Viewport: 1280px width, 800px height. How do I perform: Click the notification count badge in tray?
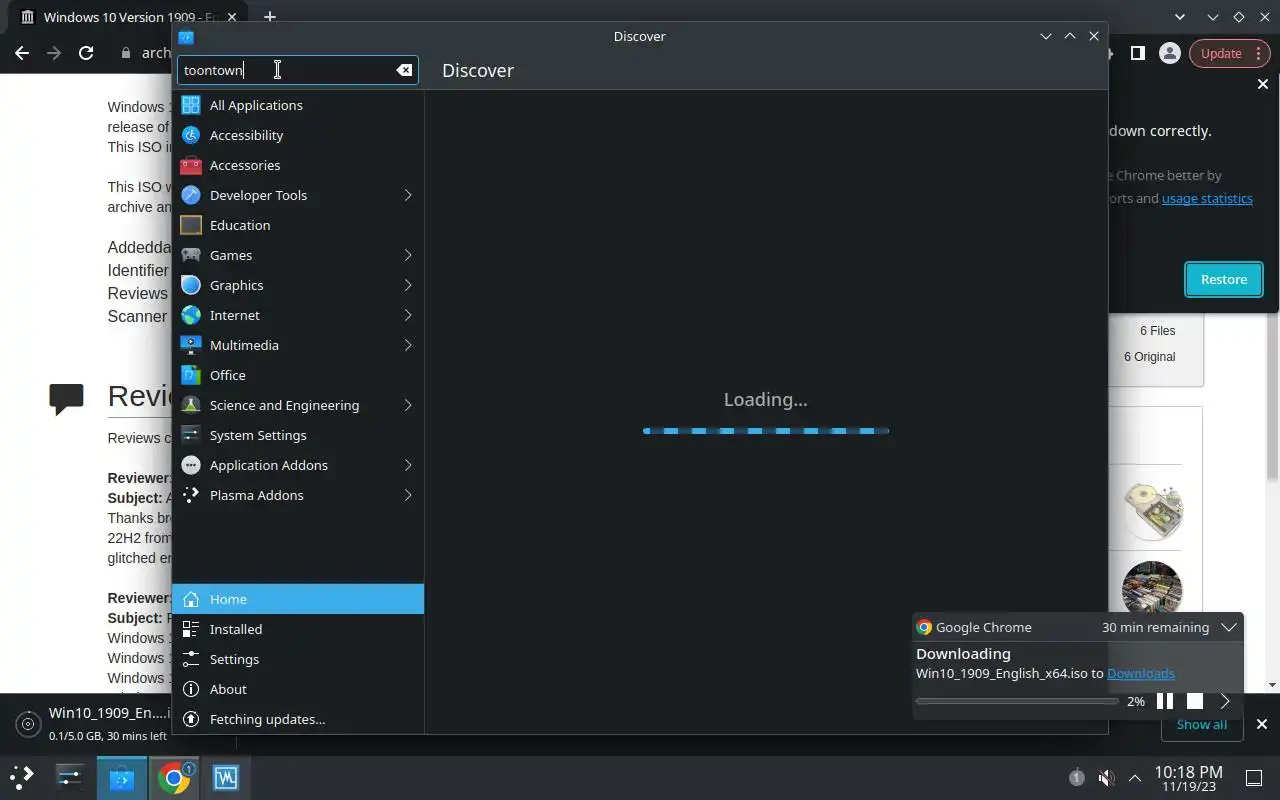[x=1077, y=777]
